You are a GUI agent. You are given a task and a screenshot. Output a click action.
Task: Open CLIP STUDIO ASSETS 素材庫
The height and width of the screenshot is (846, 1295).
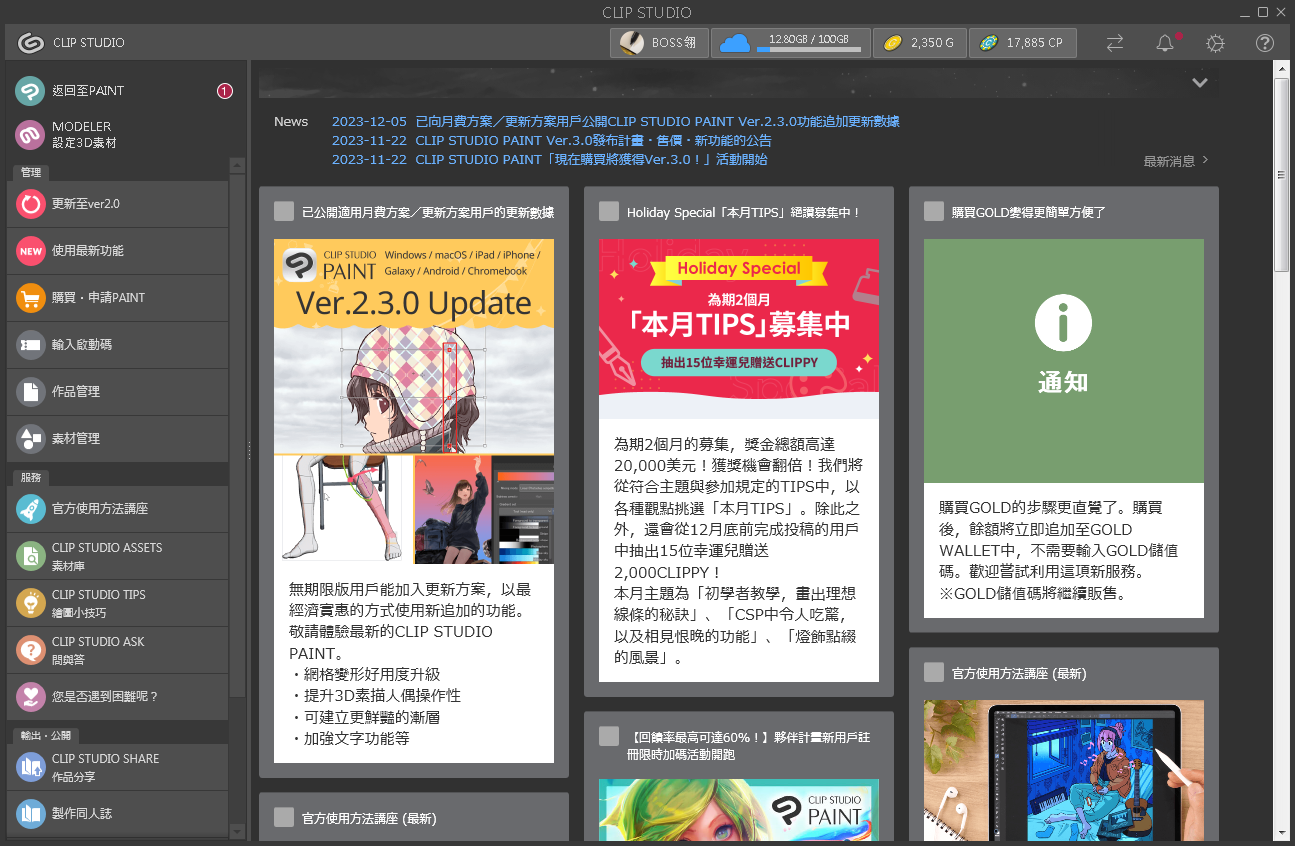[117, 556]
